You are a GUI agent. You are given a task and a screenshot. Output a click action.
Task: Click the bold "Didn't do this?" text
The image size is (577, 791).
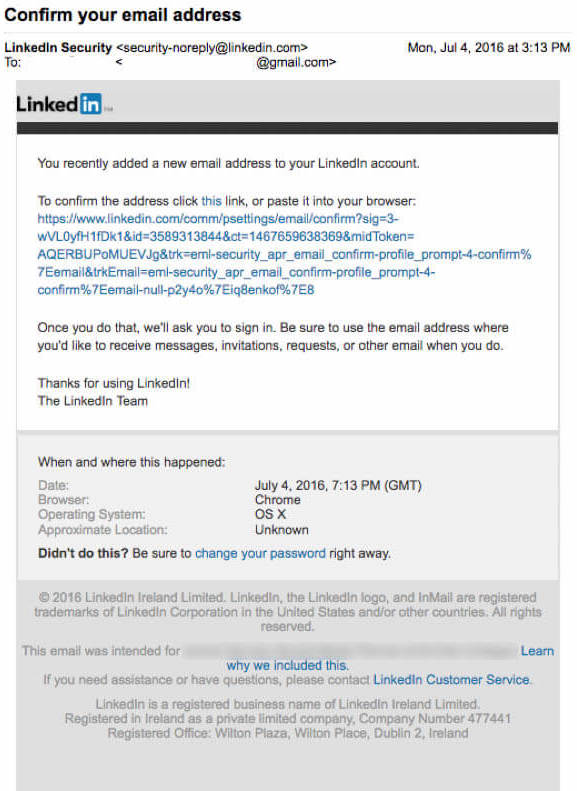pyautogui.click(x=83, y=553)
